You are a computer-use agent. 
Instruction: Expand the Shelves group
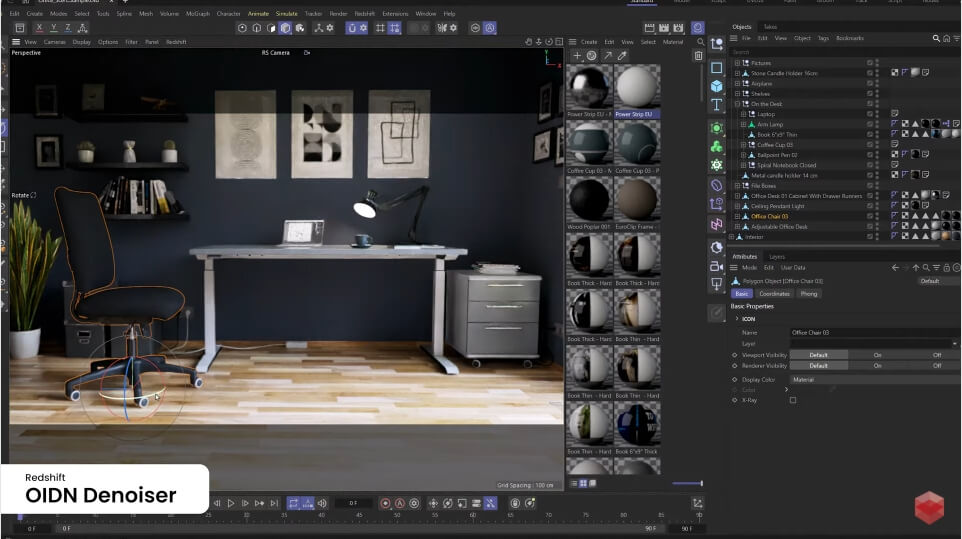737,94
